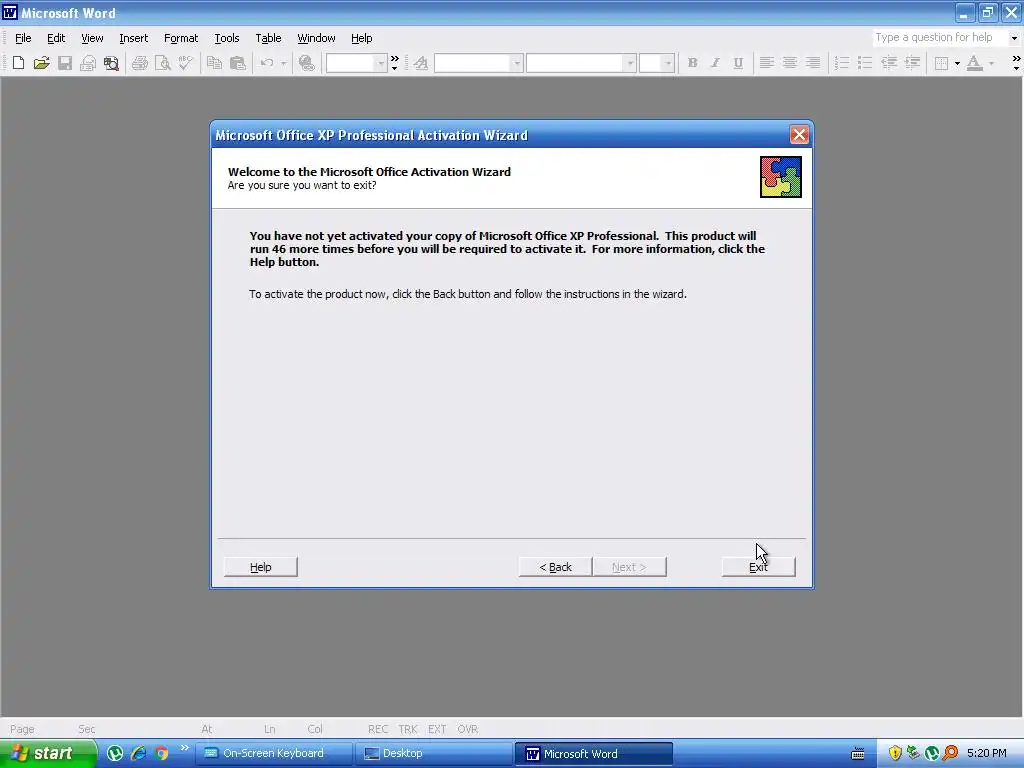Viewport: 1024px width, 768px height.
Task: Close the Activation Wizard with red X
Action: coord(799,135)
